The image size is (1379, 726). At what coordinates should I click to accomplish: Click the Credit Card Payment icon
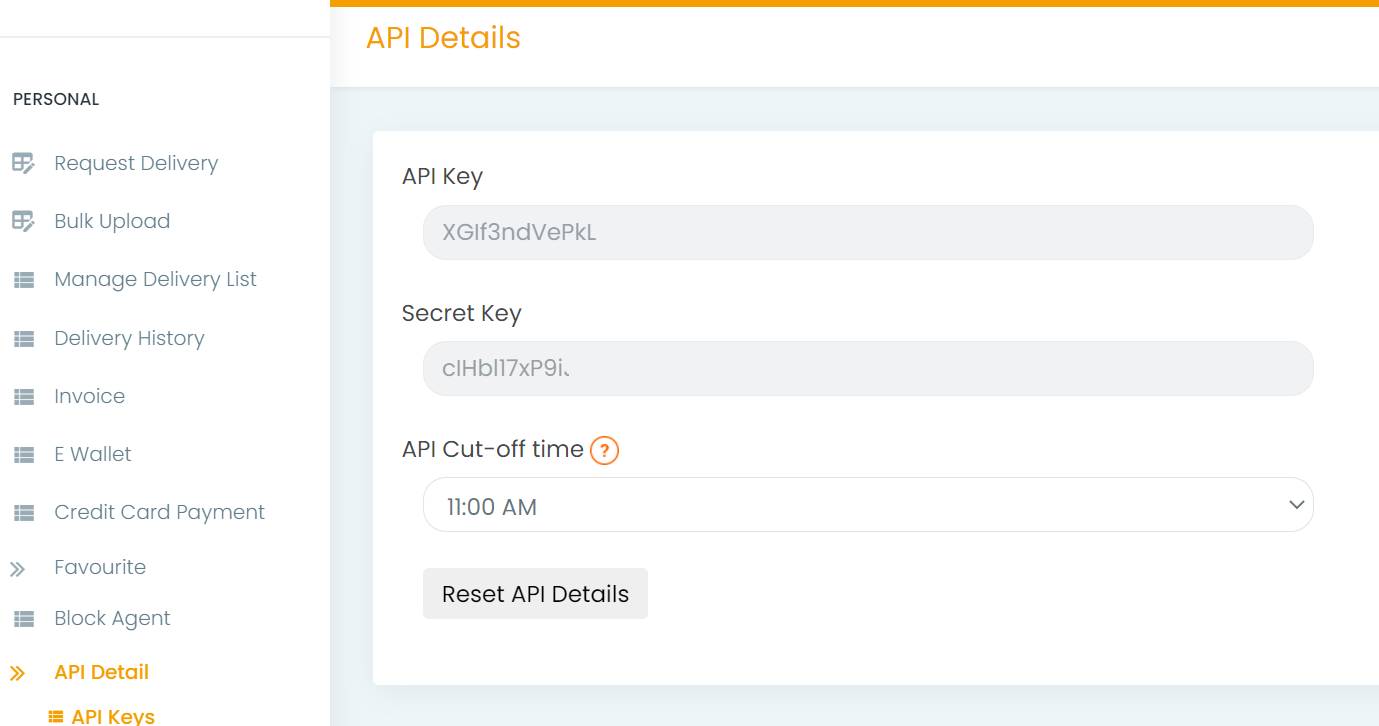tap(23, 511)
